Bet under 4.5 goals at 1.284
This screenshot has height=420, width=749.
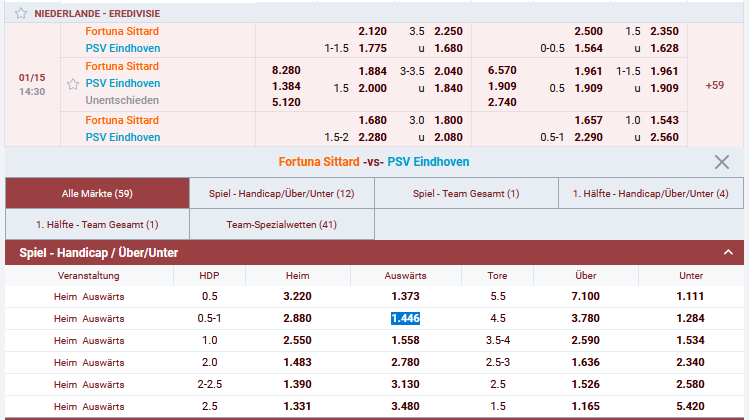(690, 318)
